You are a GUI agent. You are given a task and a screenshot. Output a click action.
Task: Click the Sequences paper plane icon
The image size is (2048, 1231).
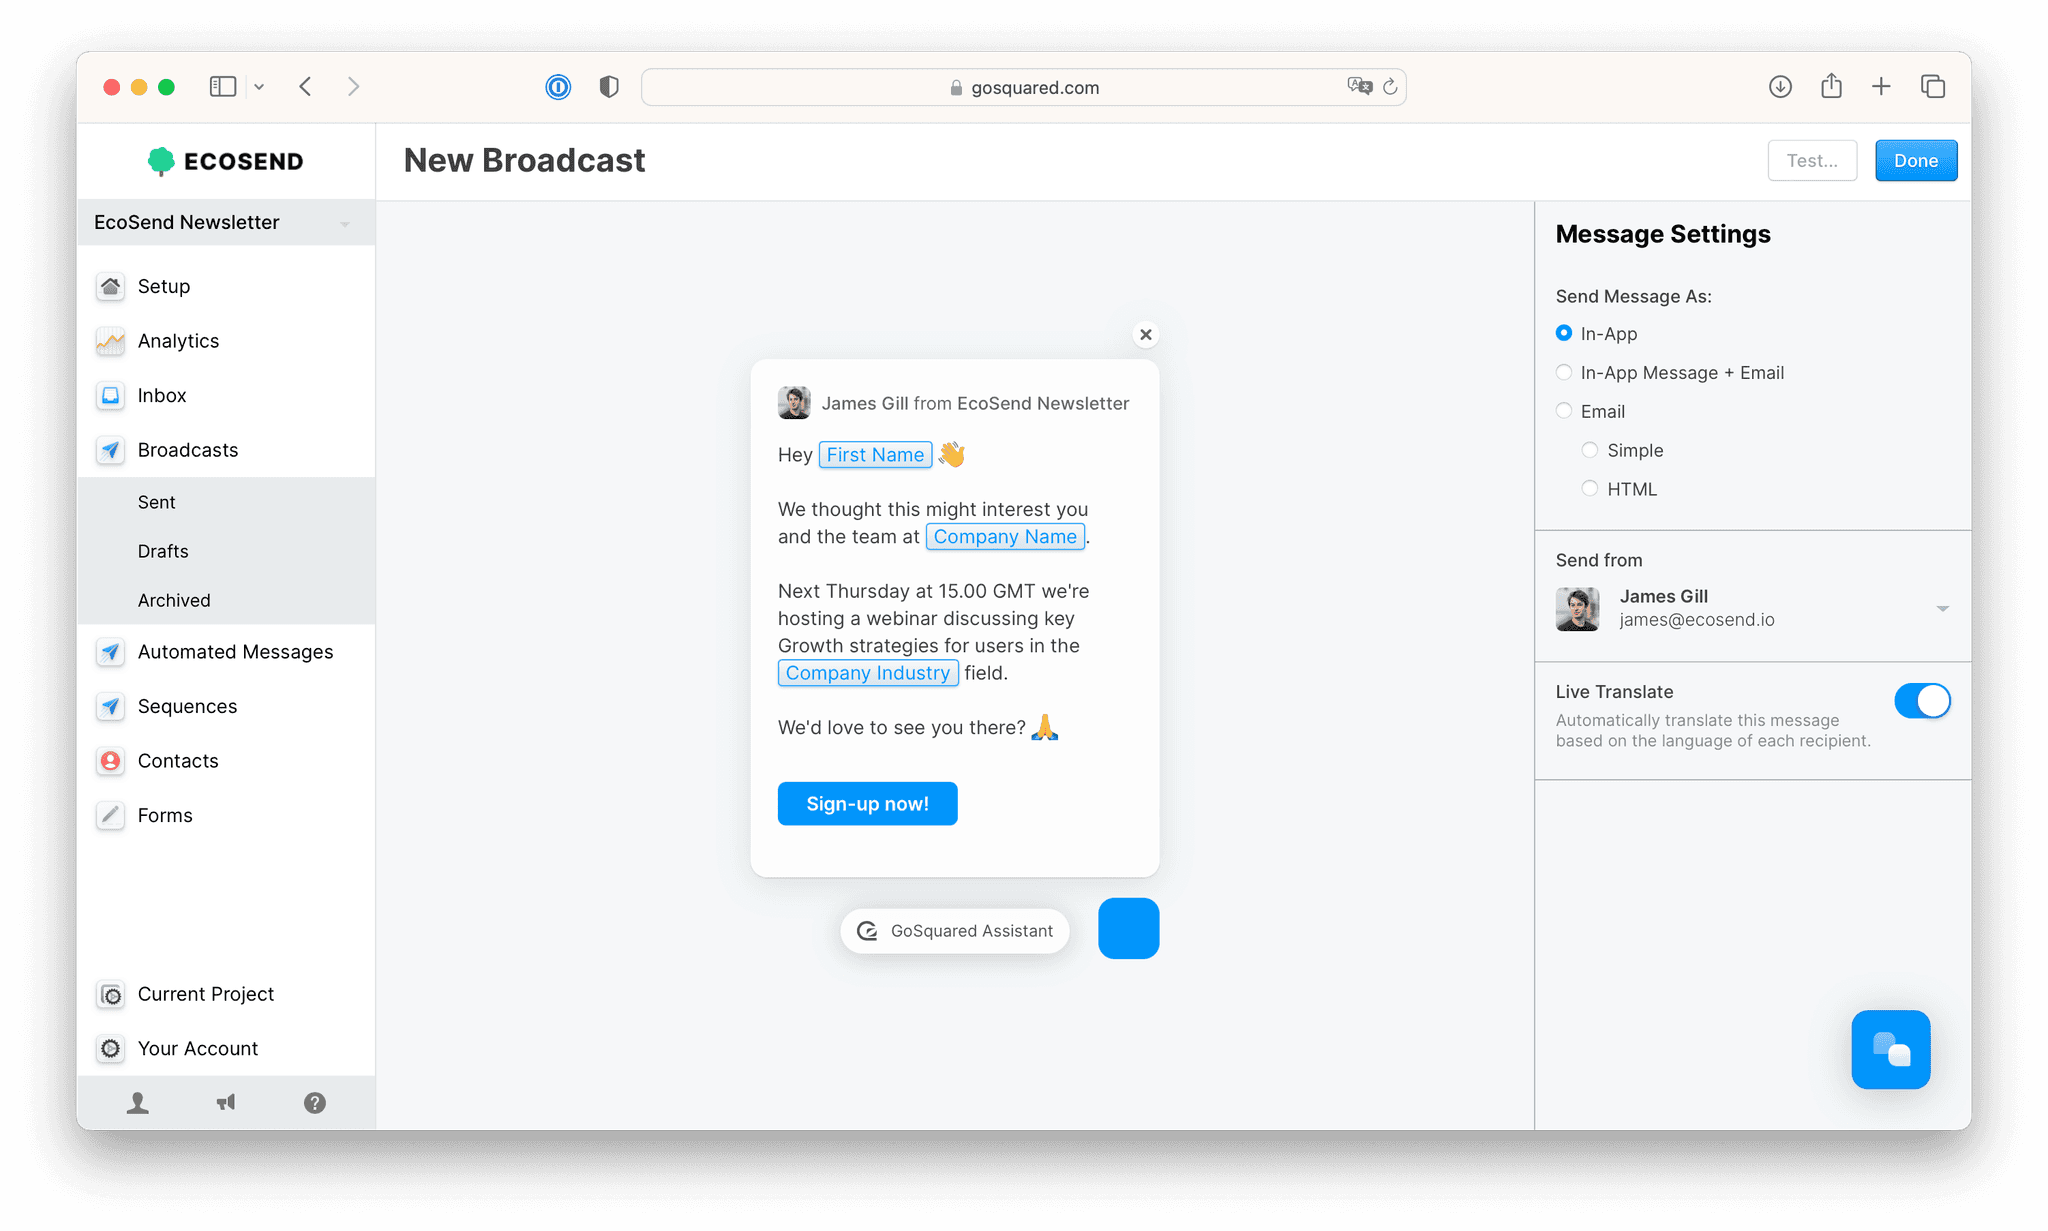pos(111,706)
